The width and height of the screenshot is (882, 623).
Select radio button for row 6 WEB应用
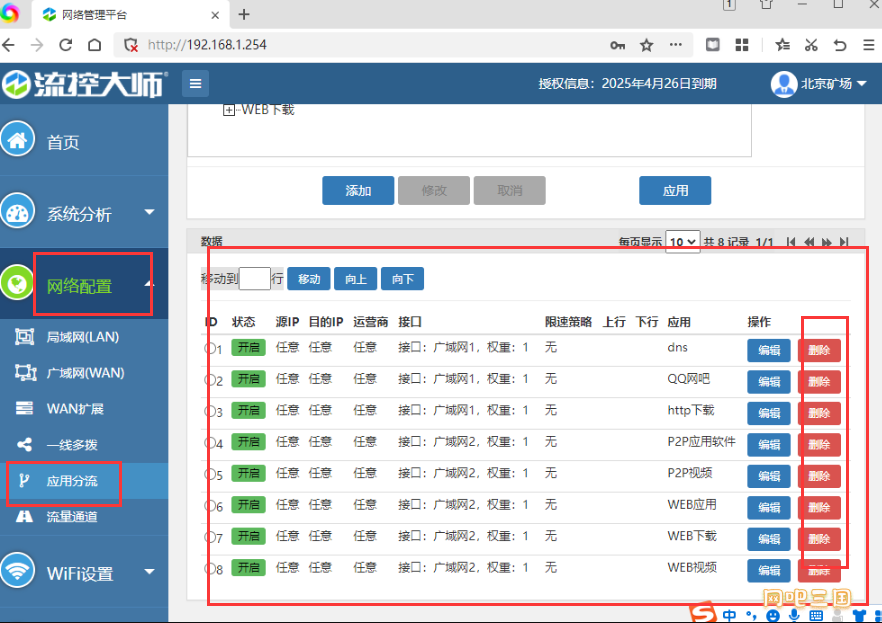pos(210,506)
